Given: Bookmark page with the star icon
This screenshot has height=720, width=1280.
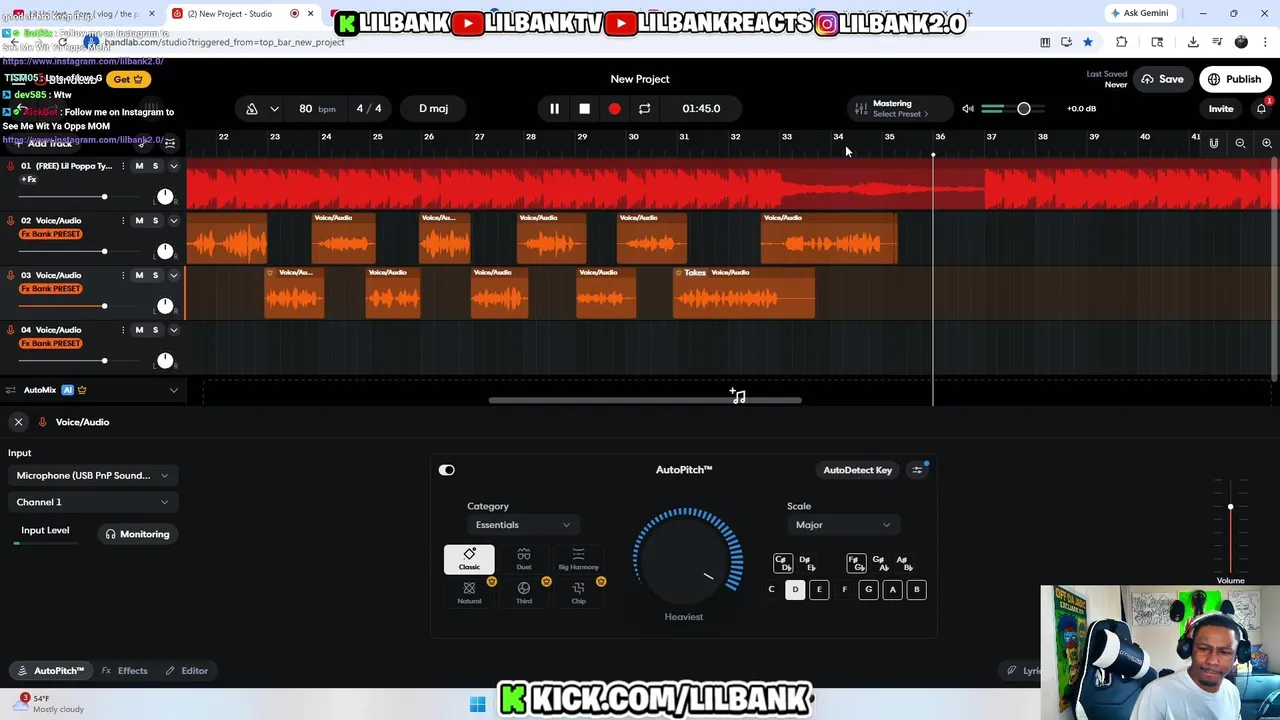Looking at the screenshot, I should click(1088, 42).
